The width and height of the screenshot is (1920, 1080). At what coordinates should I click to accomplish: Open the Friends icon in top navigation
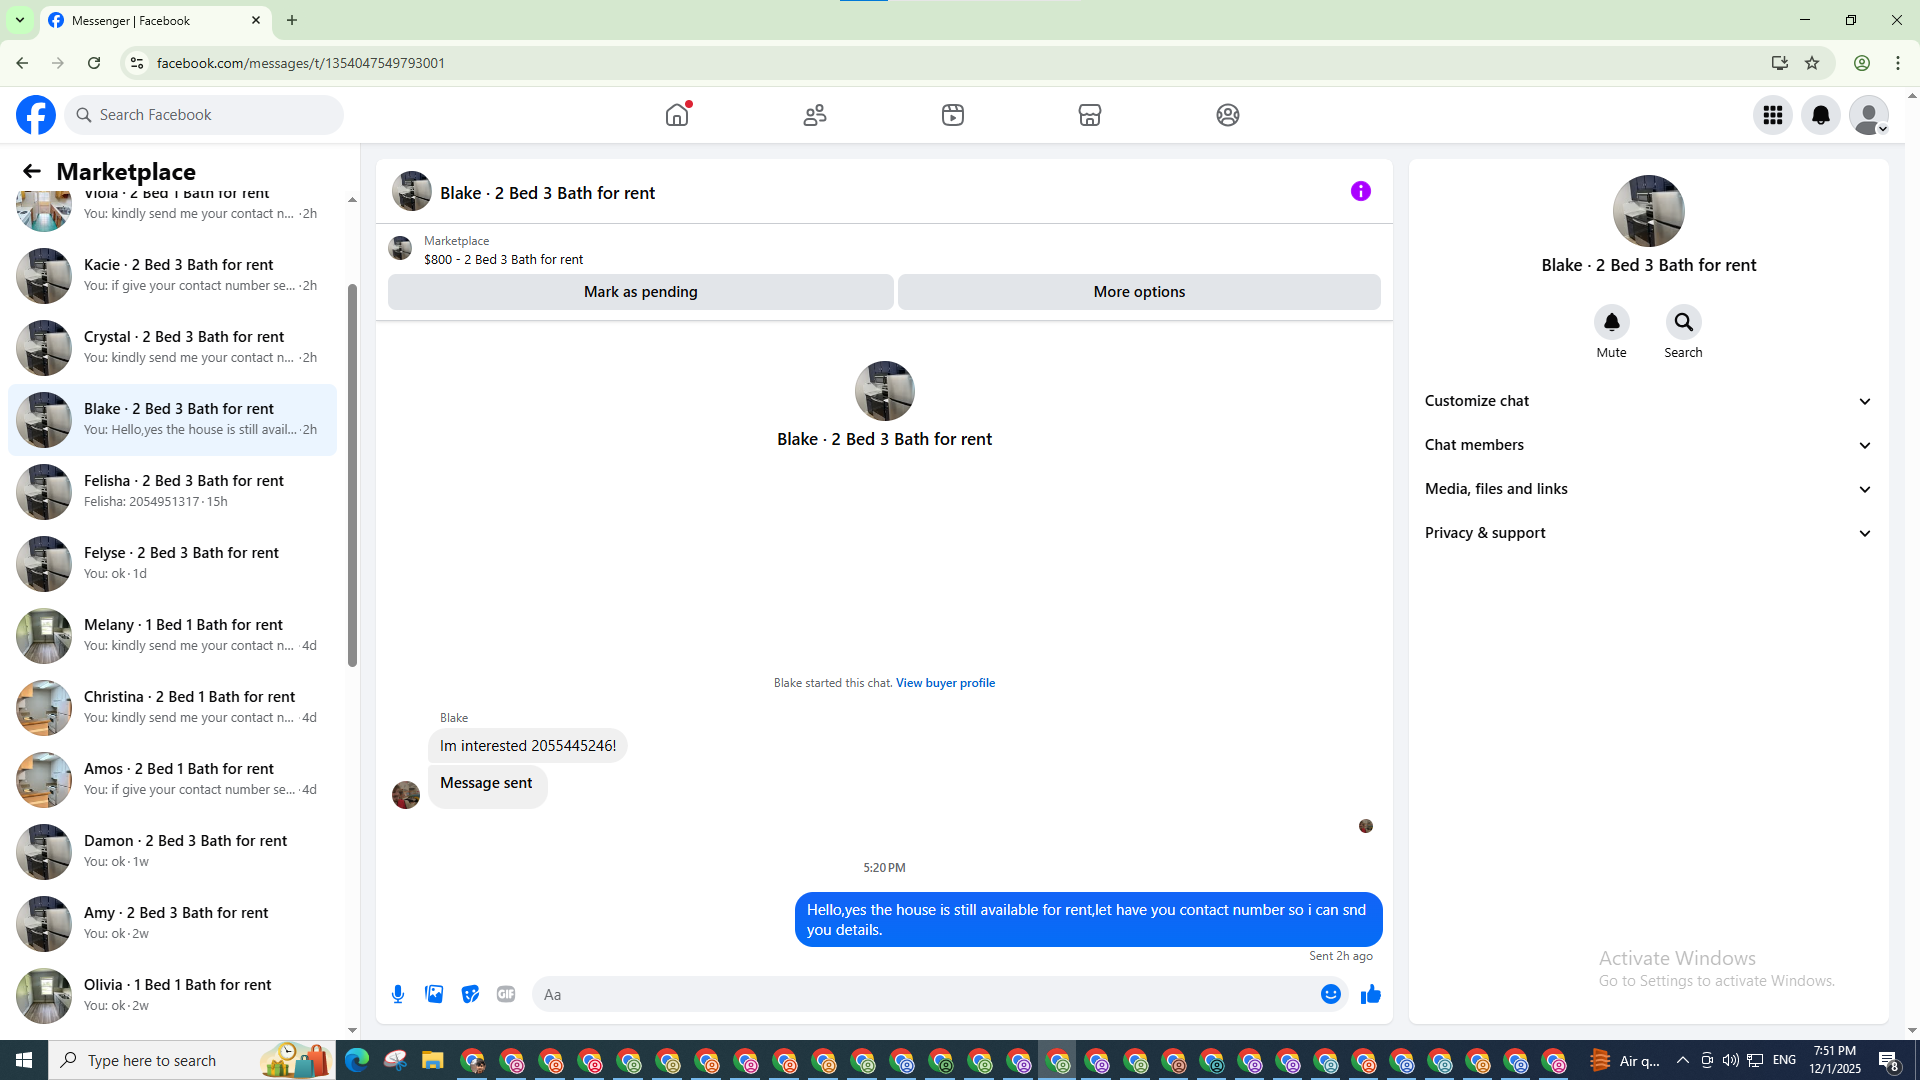click(815, 115)
